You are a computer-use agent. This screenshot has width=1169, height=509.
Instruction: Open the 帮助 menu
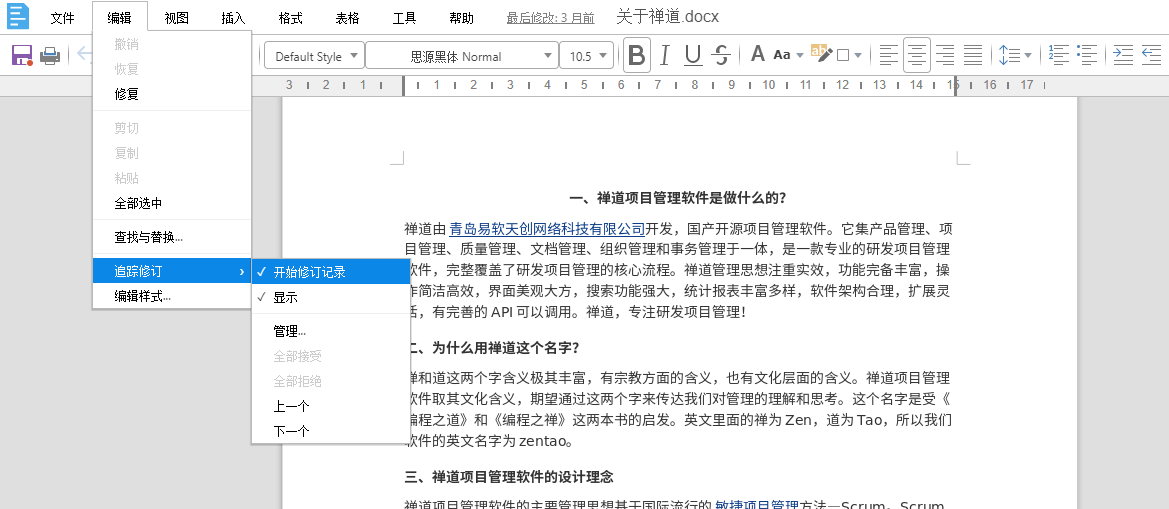pyautogui.click(x=461, y=18)
